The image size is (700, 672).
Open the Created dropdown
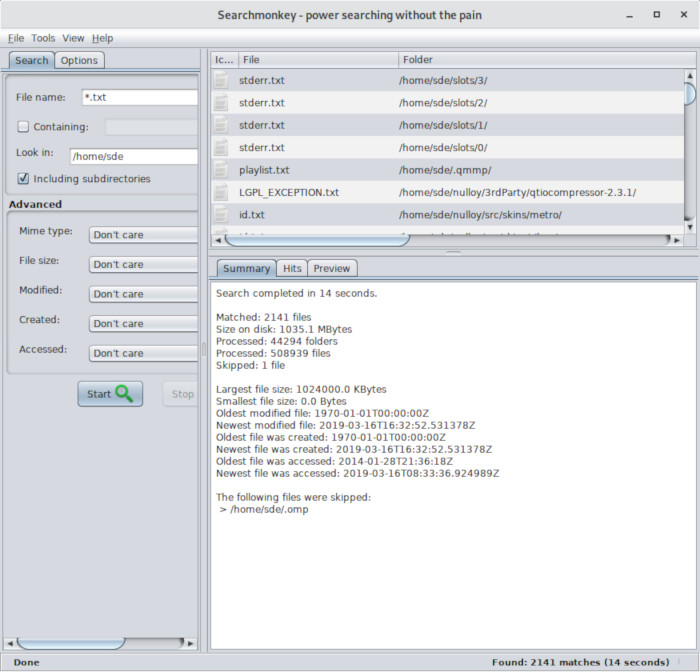pyautogui.click(x=143, y=323)
